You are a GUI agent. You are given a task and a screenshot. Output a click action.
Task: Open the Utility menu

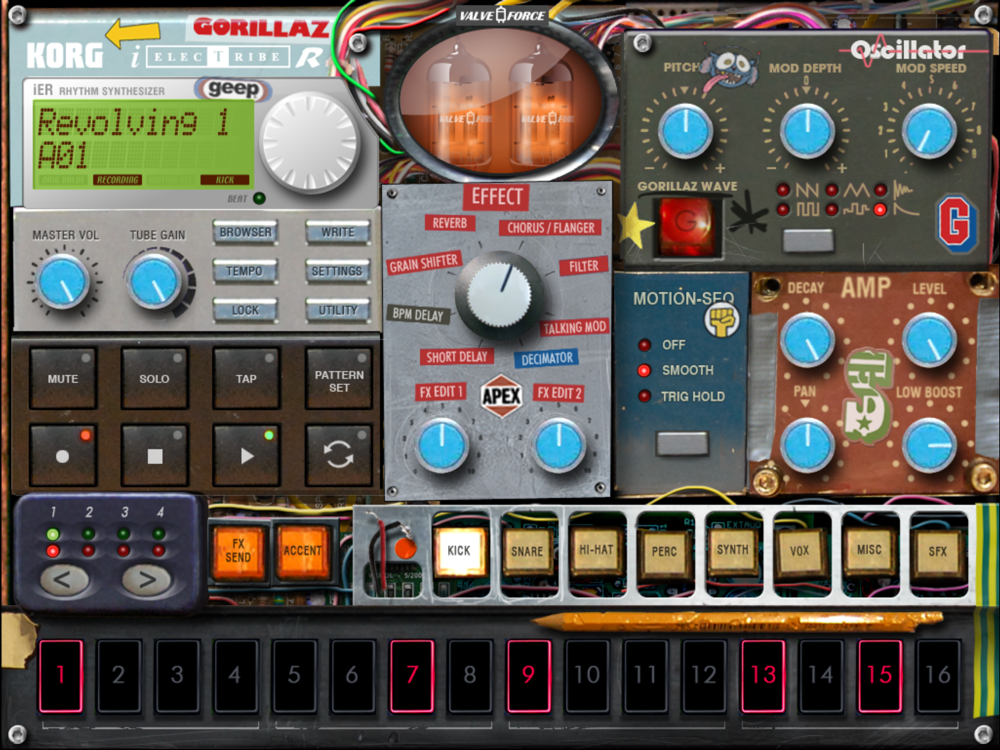(x=337, y=310)
